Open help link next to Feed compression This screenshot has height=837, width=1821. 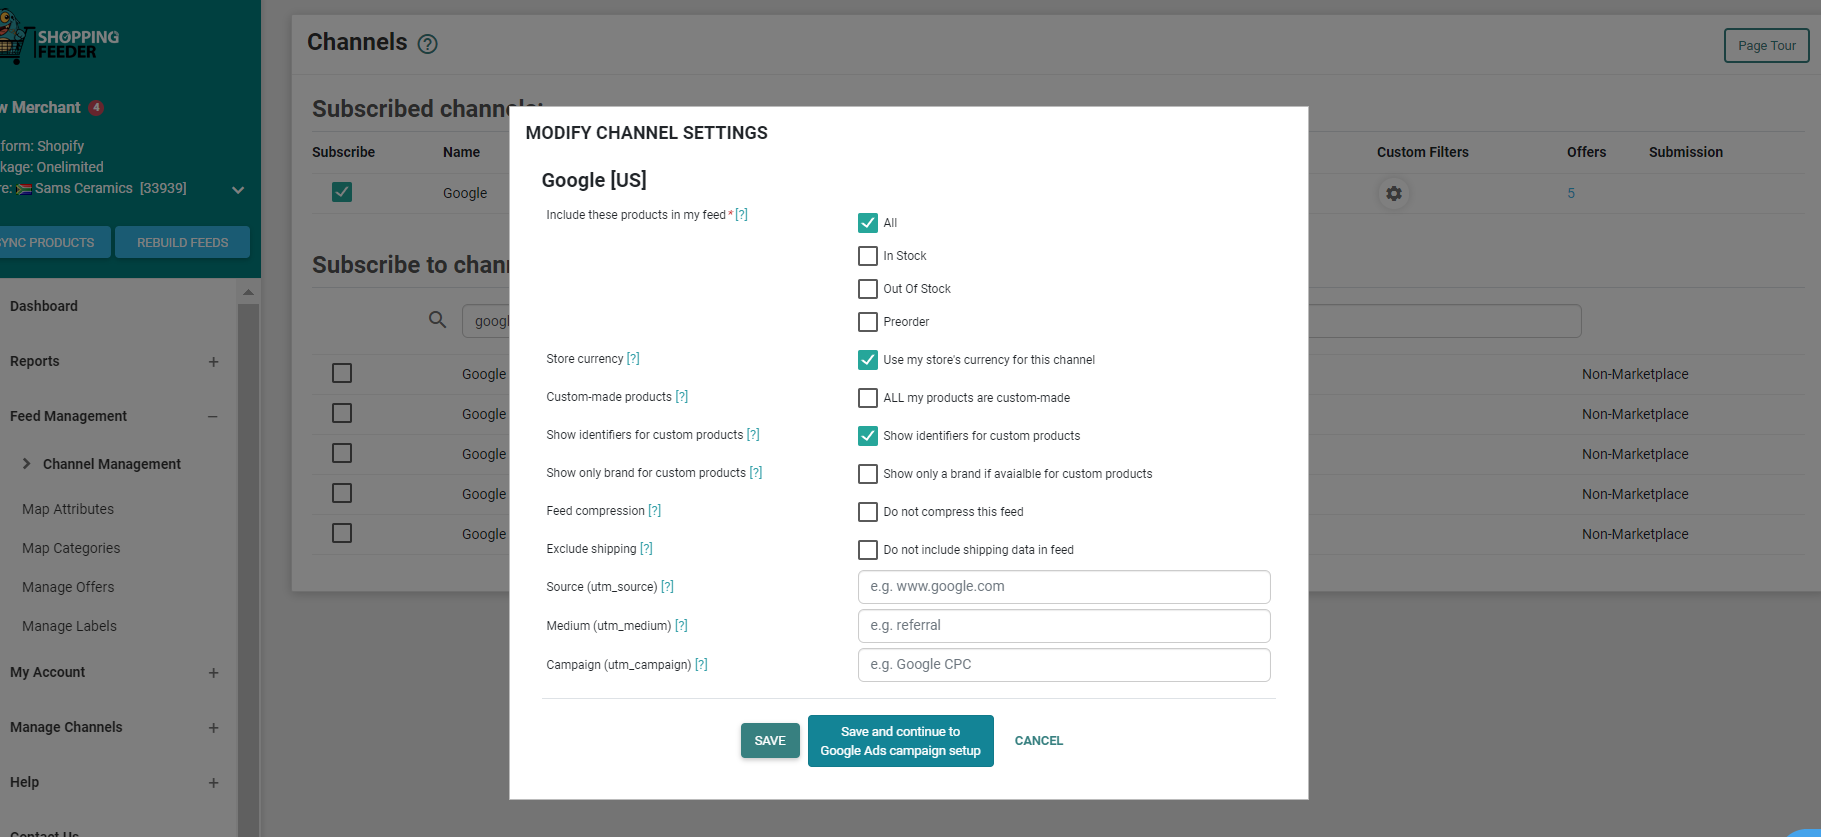[x=654, y=511]
